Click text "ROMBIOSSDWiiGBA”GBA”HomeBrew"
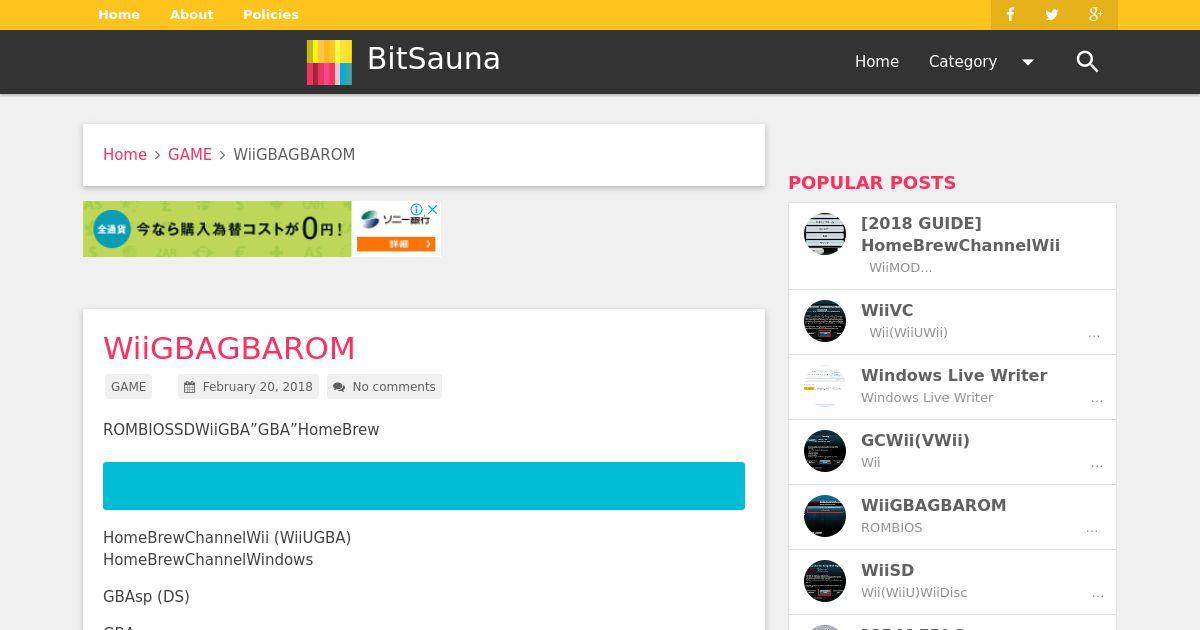This screenshot has height=630, width=1200. (241, 430)
